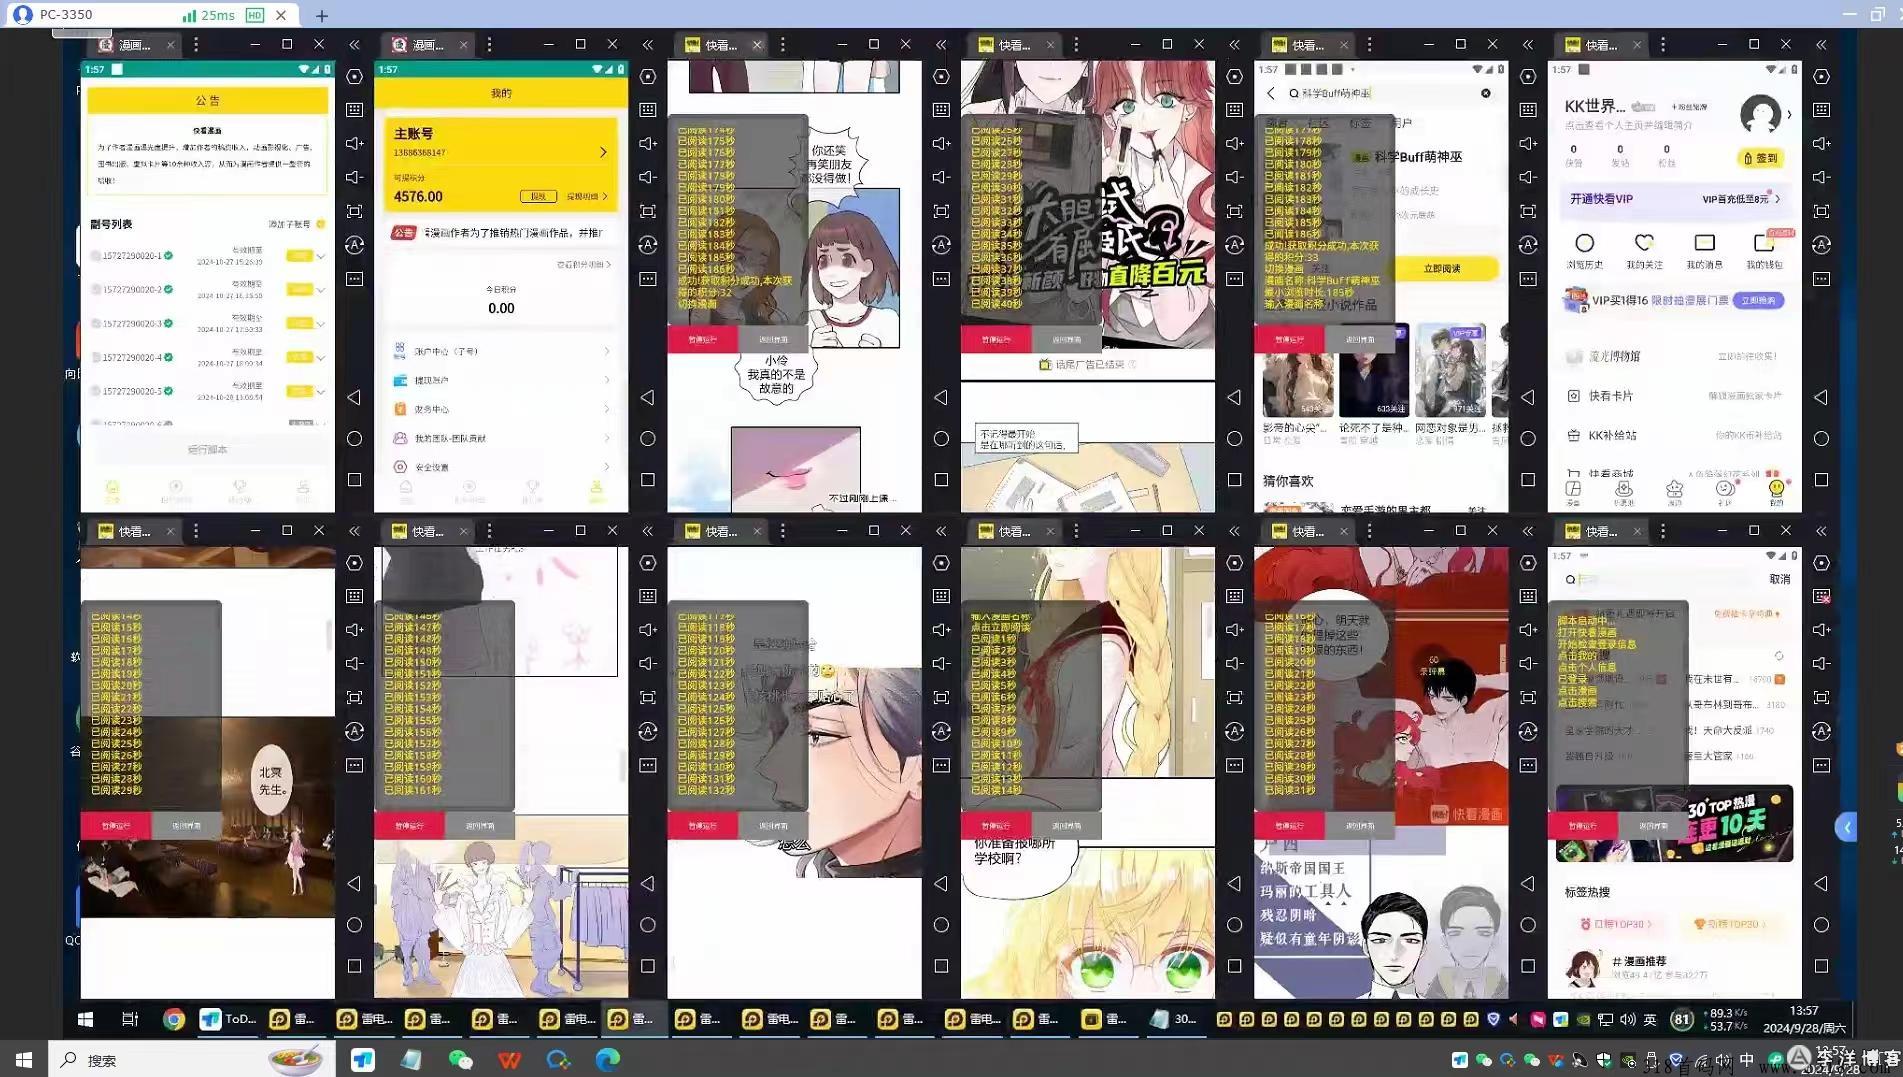Tap 取消 cancel next to bottom search bar
The image size is (1903, 1077).
1780,579
